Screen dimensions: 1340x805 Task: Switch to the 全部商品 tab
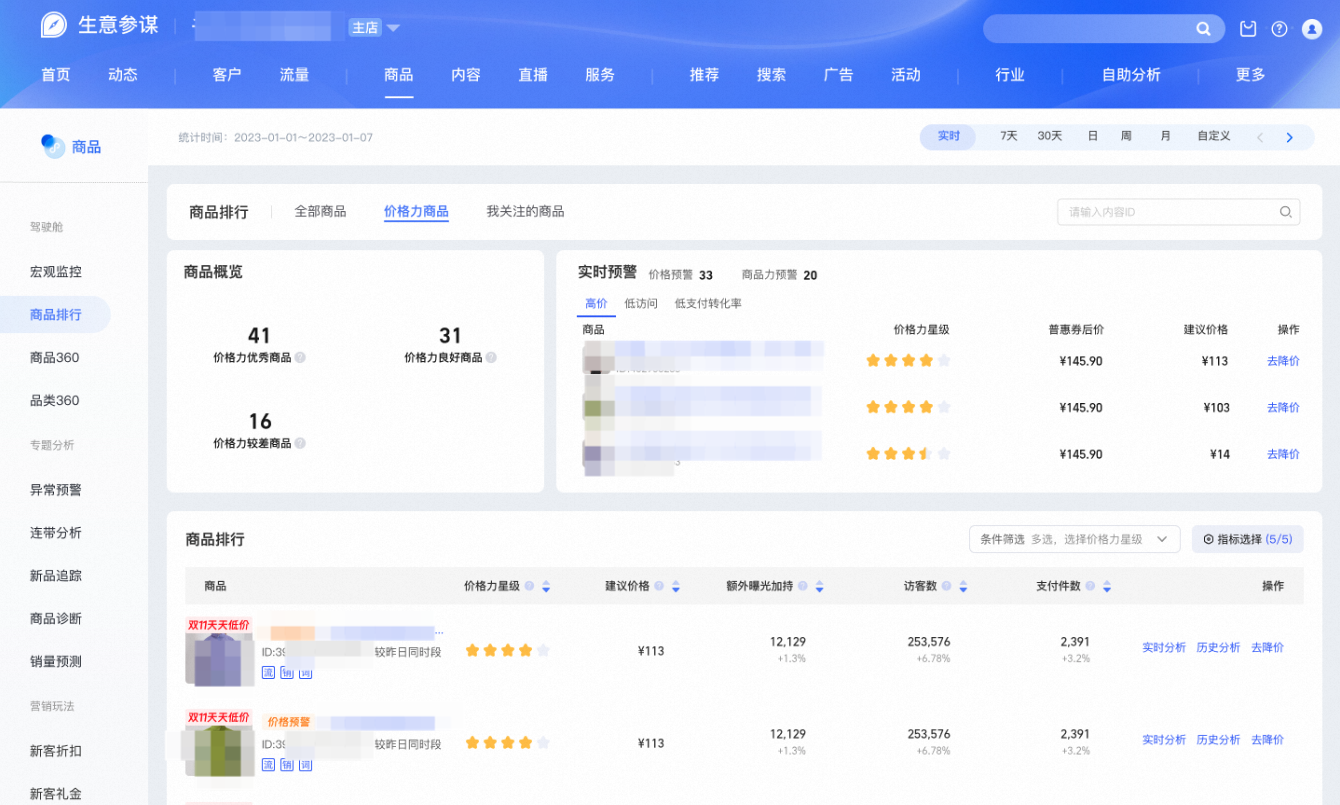pyautogui.click(x=320, y=211)
